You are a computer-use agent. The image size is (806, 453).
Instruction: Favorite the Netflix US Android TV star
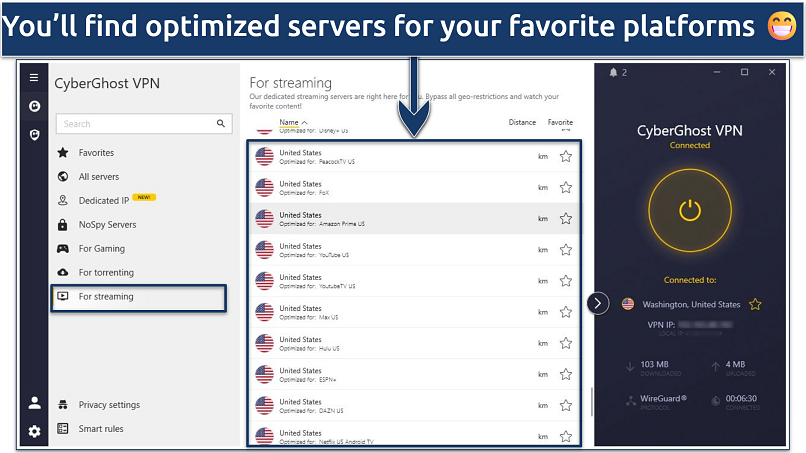tap(566, 437)
